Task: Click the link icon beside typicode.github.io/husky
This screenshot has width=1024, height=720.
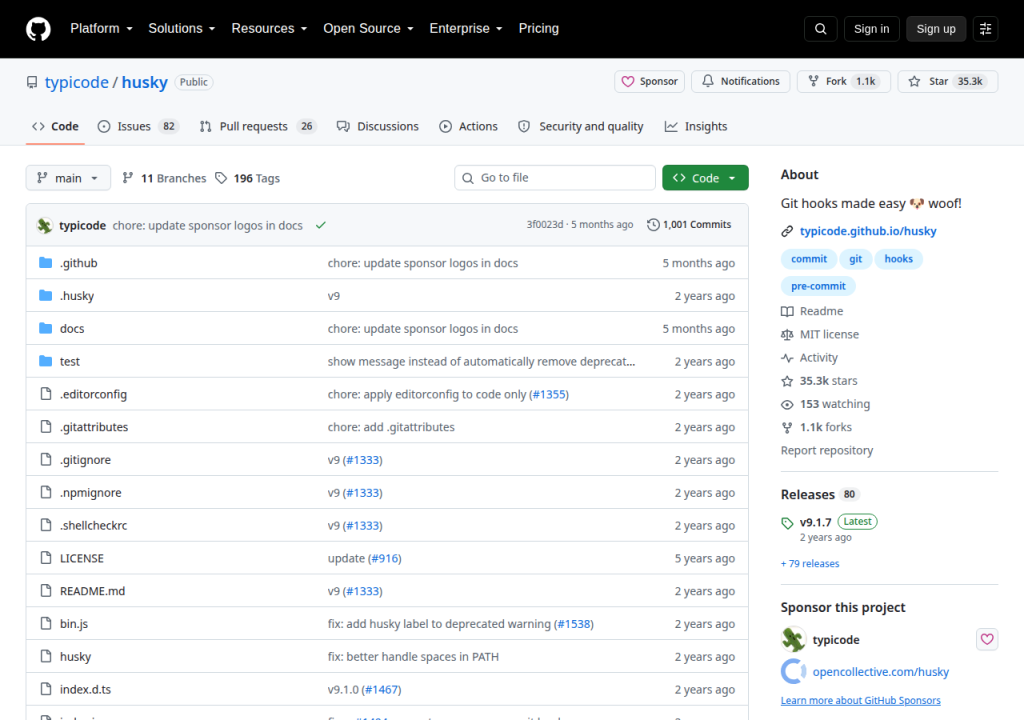Action: pyautogui.click(x=787, y=231)
